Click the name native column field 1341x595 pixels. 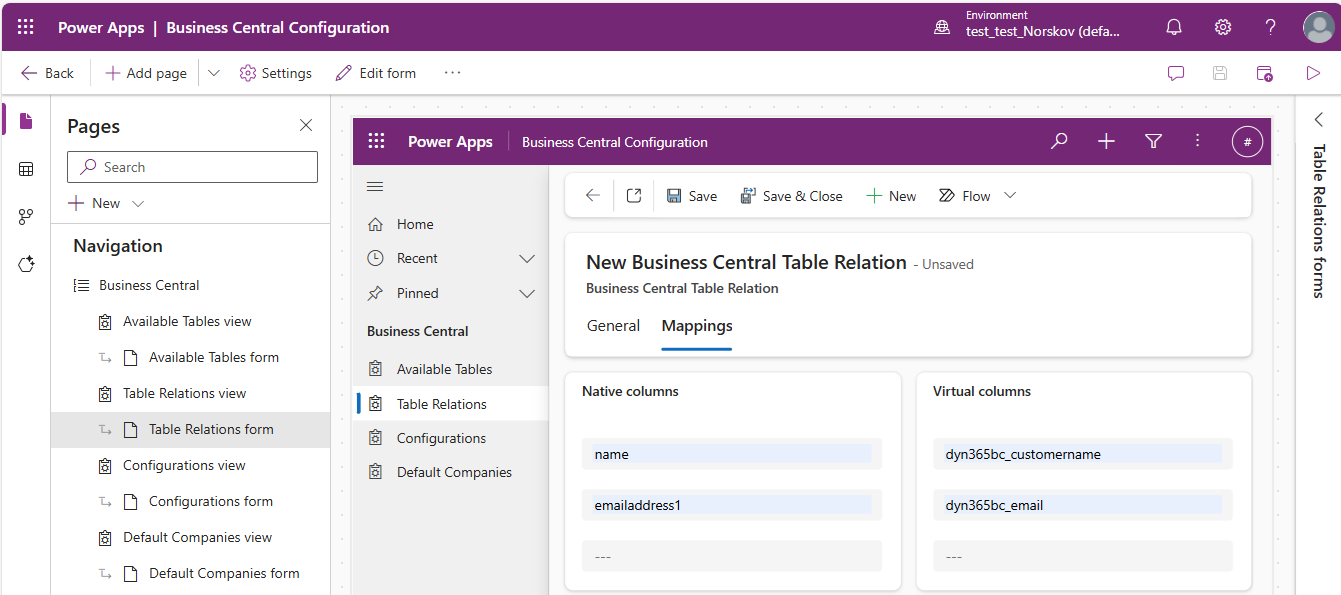coord(732,454)
